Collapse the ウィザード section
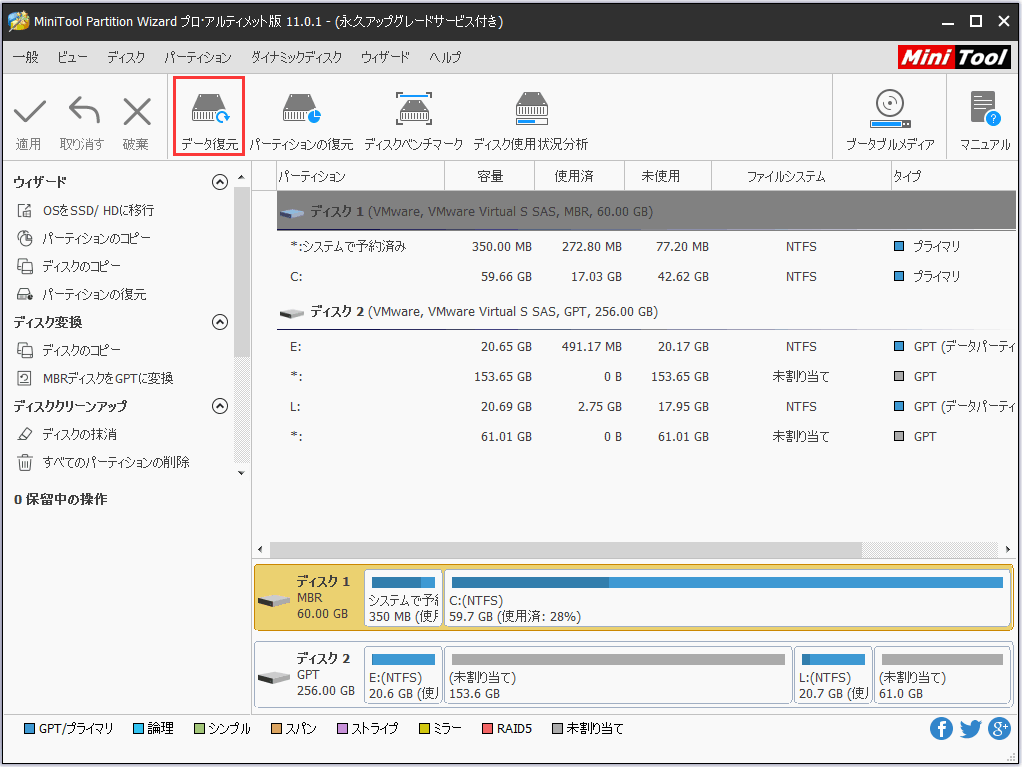 point(220,182)
